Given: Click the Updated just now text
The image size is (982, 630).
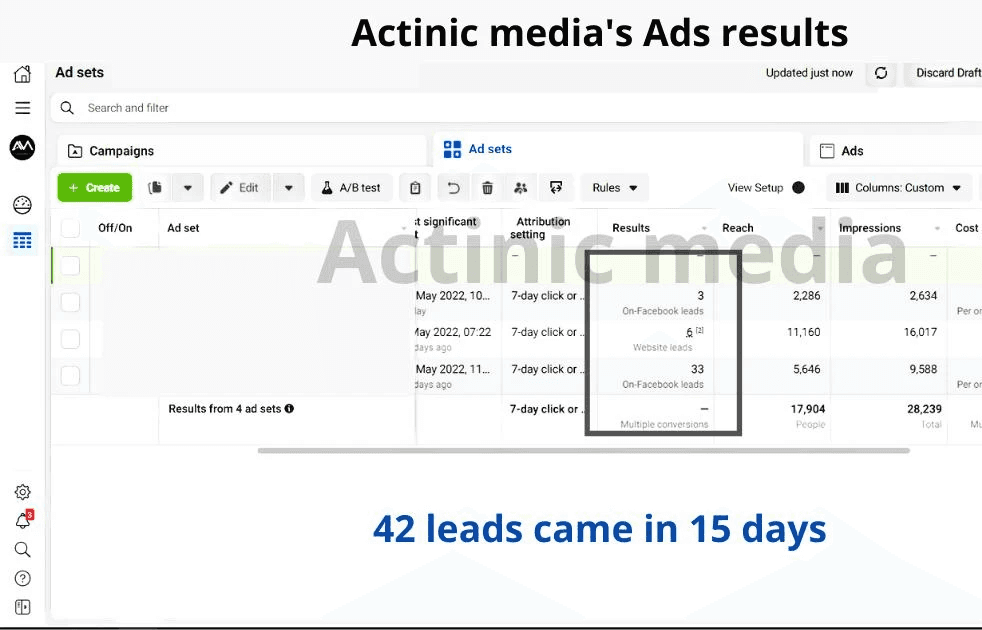Looking at the screenshot, I should [x=809, y=73].
